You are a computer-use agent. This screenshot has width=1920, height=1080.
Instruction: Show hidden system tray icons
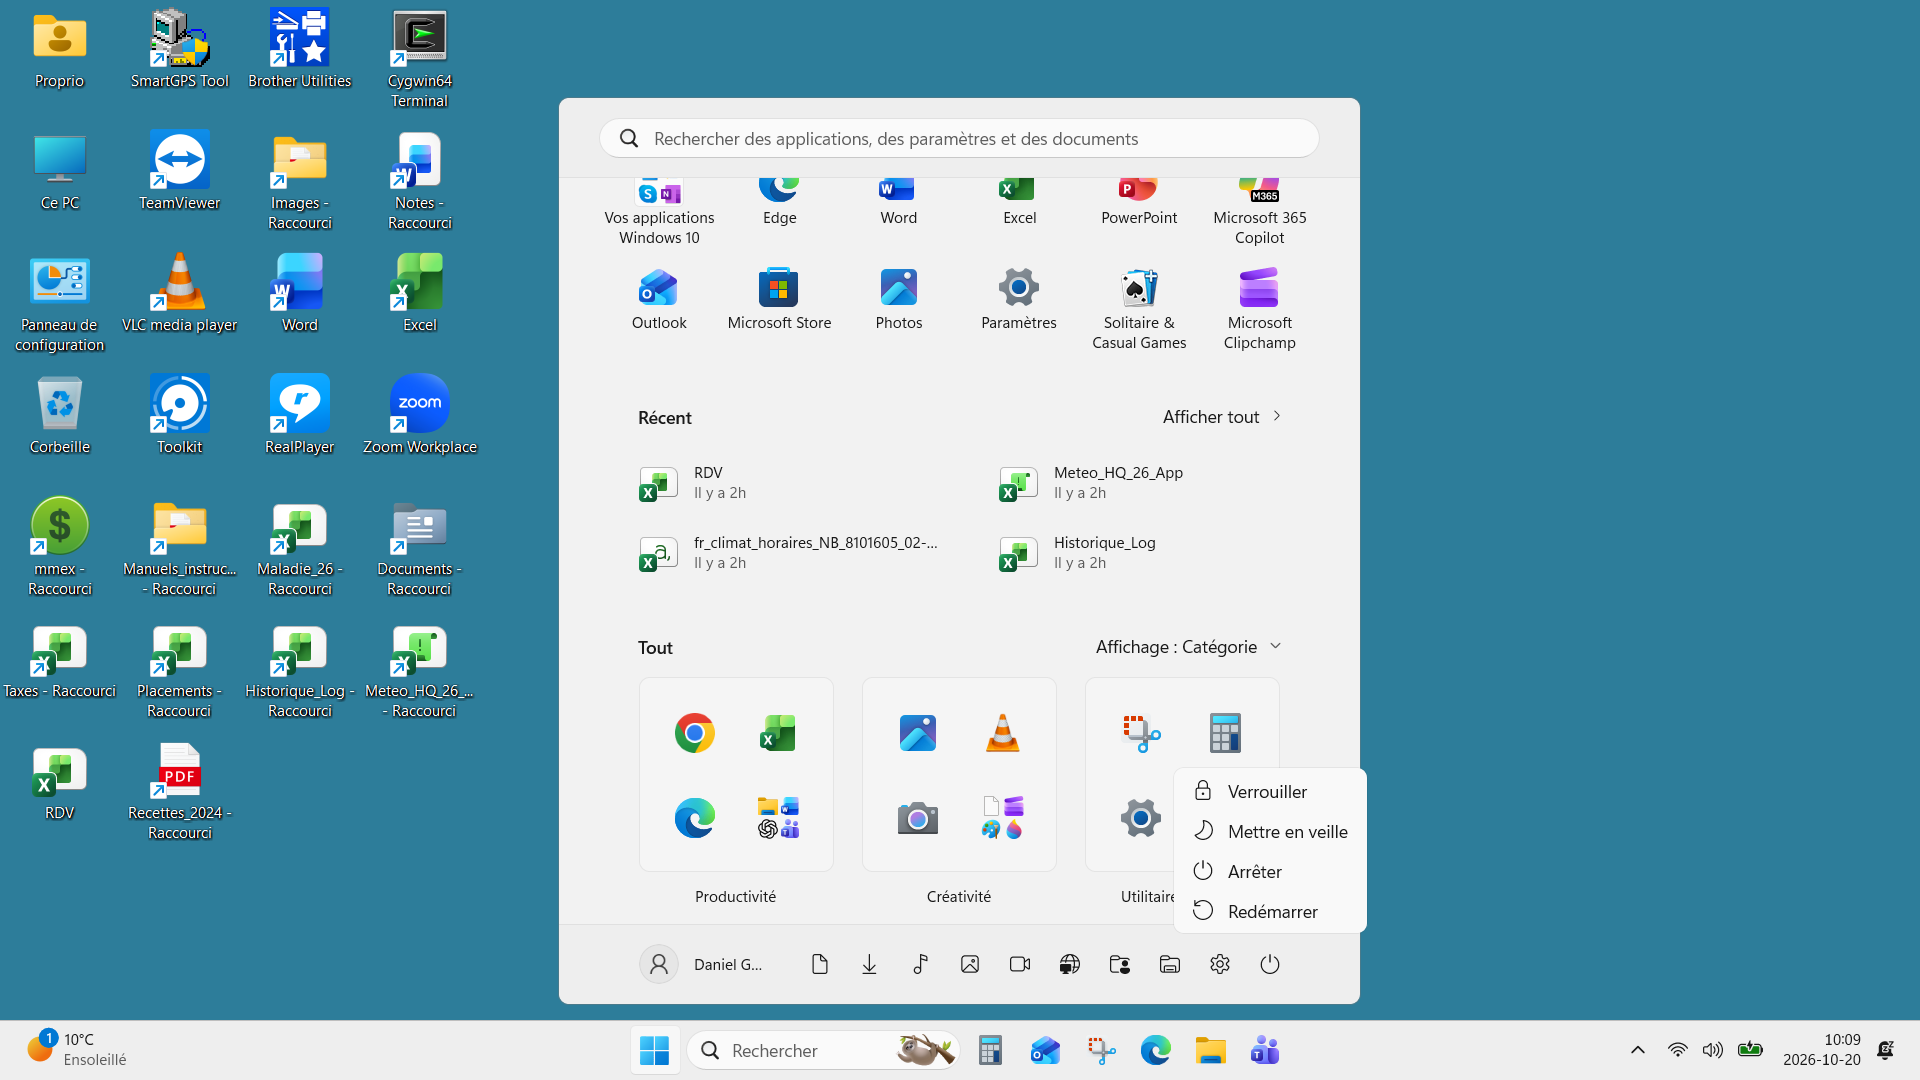[1637, 1050]
